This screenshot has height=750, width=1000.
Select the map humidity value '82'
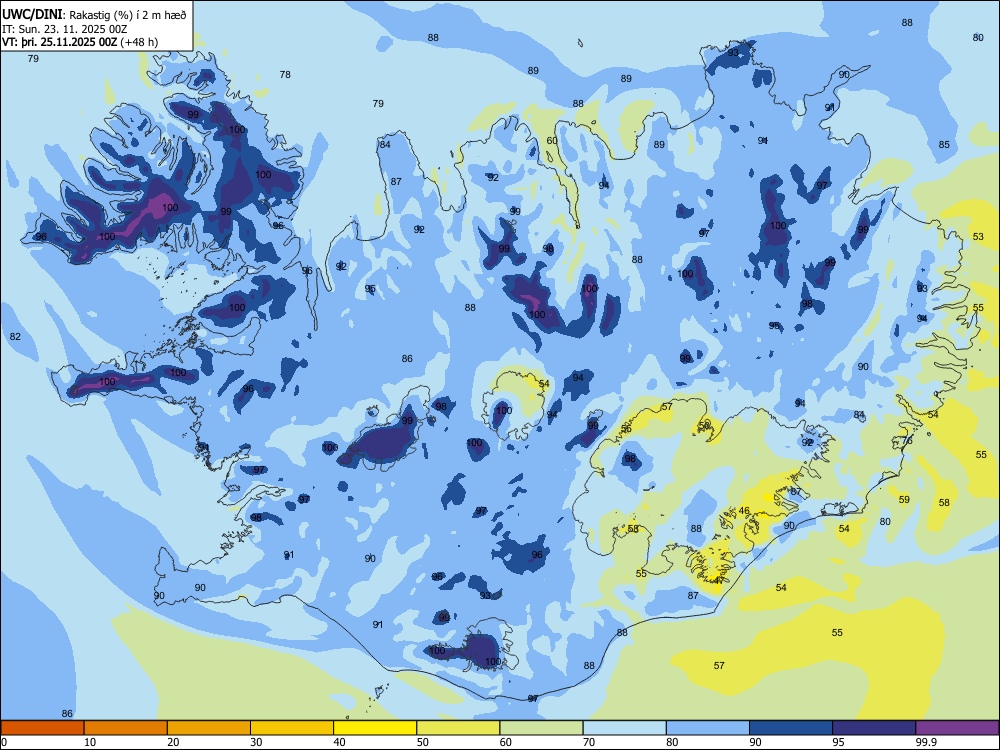(15, 336)
